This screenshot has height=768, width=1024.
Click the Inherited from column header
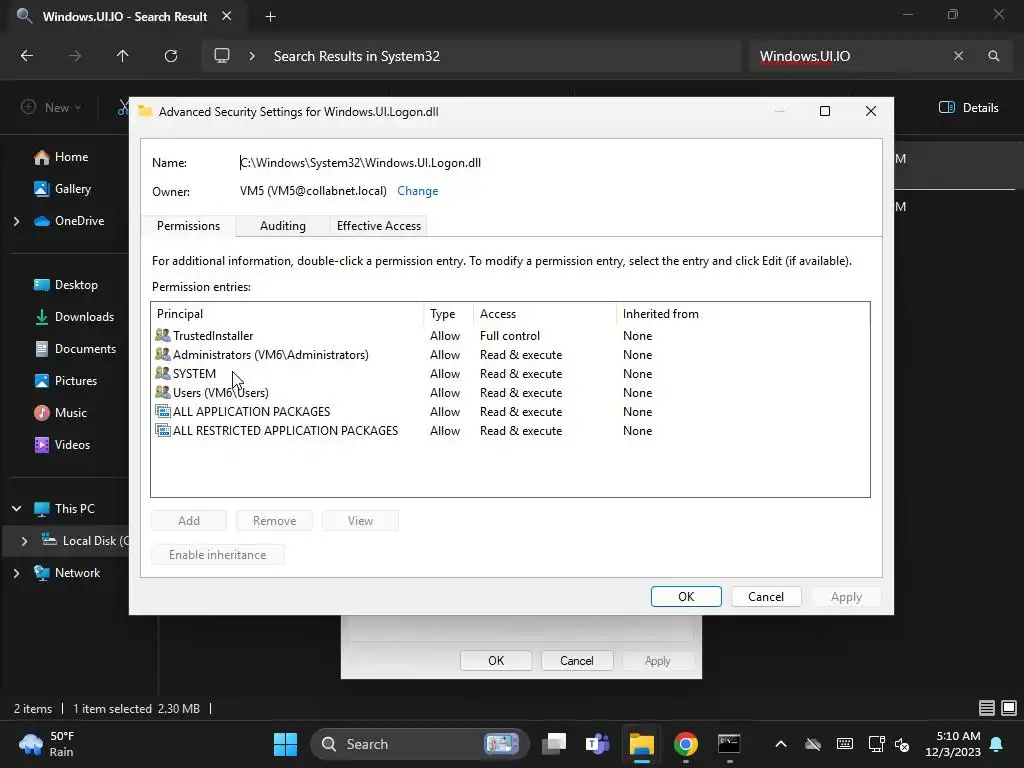click(743, 314)
